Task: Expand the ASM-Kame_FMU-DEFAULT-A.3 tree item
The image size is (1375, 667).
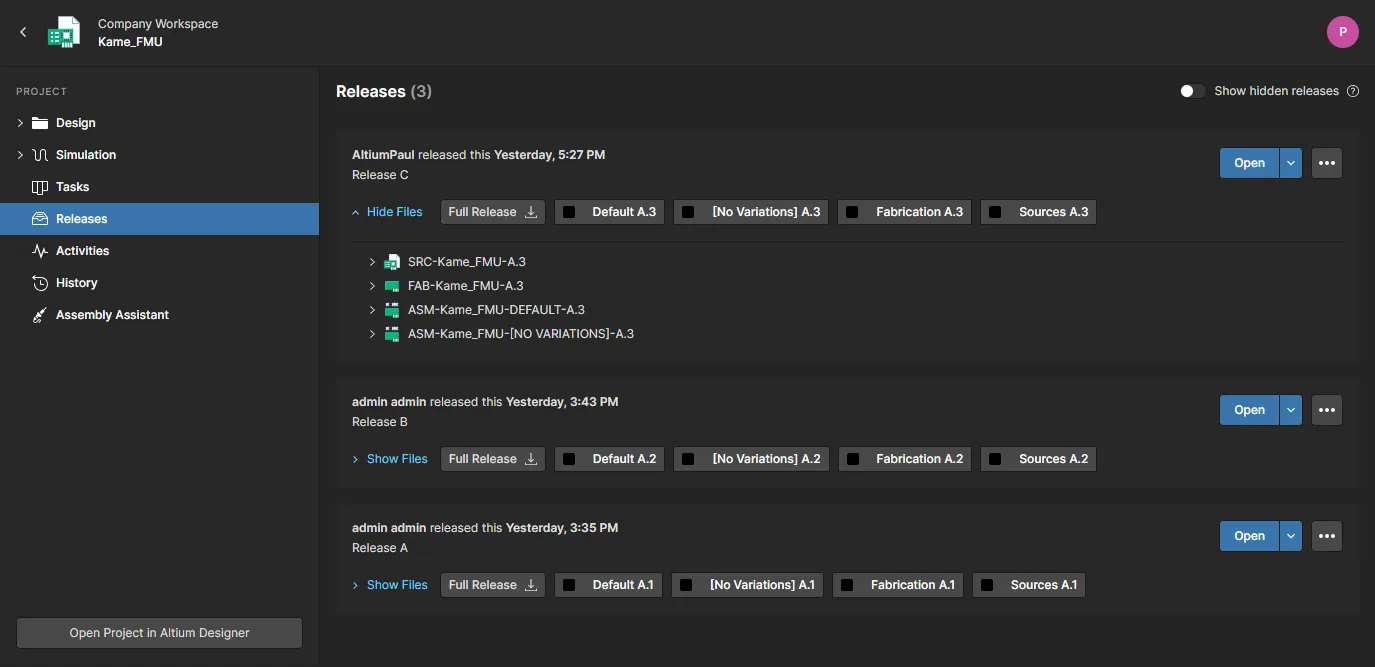Action: (x=372, y=310)
